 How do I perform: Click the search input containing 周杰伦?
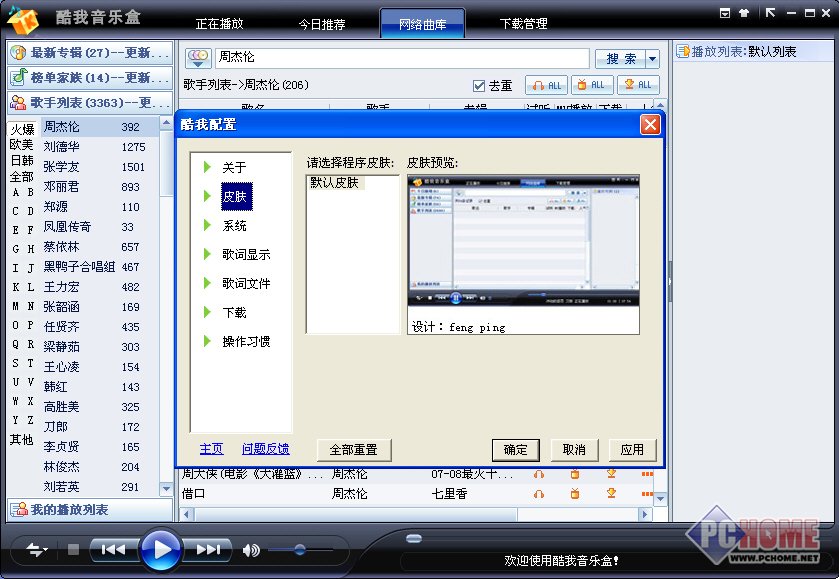[x=402, y=58]
